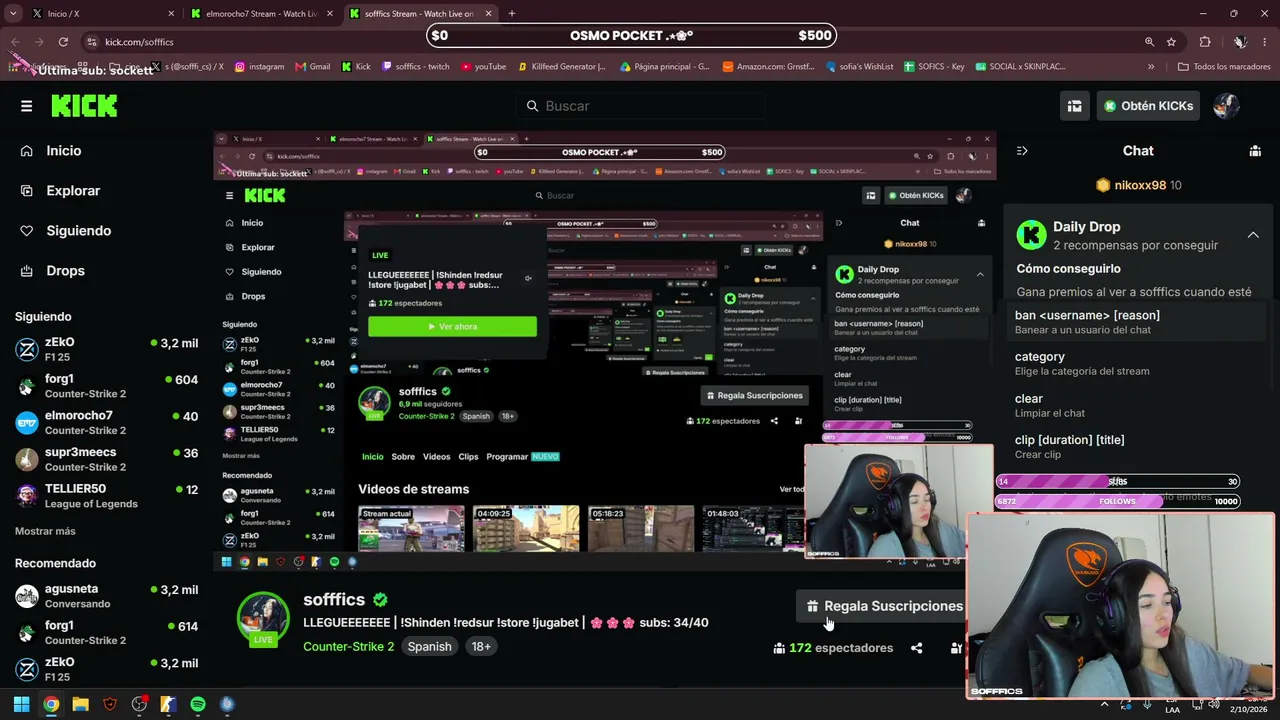Image resolution: width=1280 pixels, height=720 pixels.
Task: Open the hamburger menu beside the KICK logo
Action: [26, 106]
